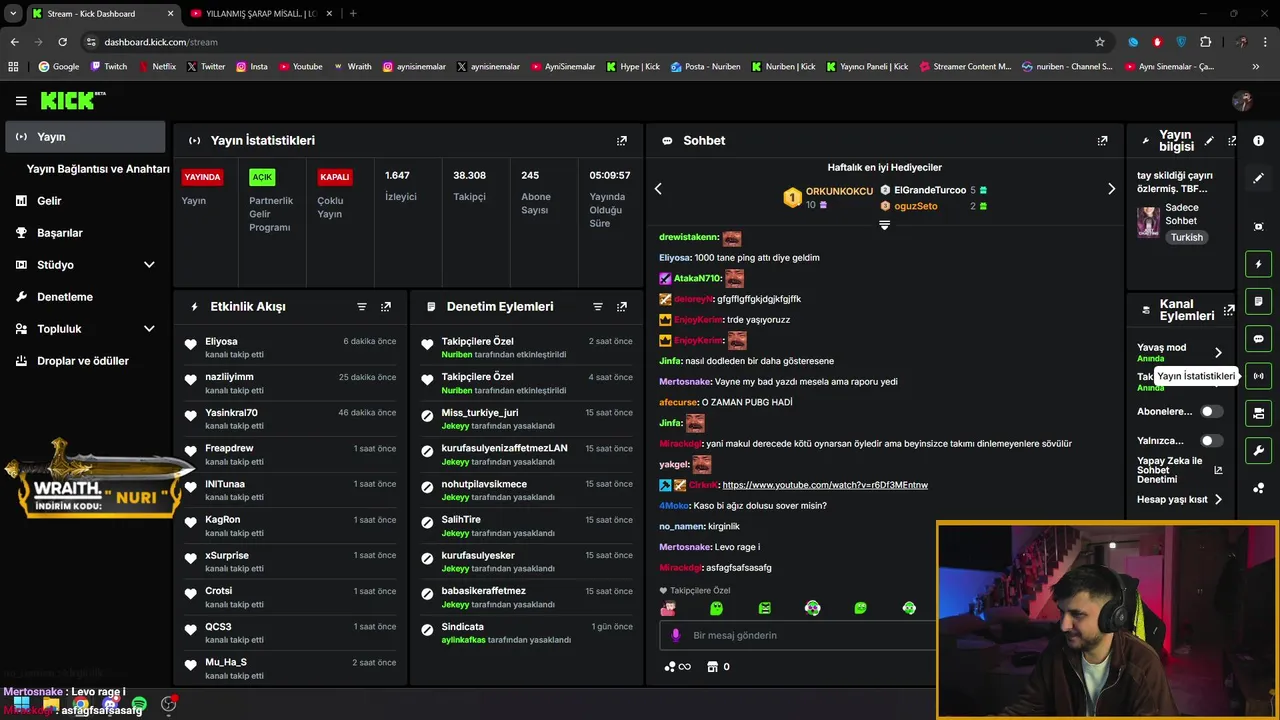The height and width of the screenshot is (720, 1280).
Task: Open the YouTube link posted in chat
Action: (x=825, y=485)
